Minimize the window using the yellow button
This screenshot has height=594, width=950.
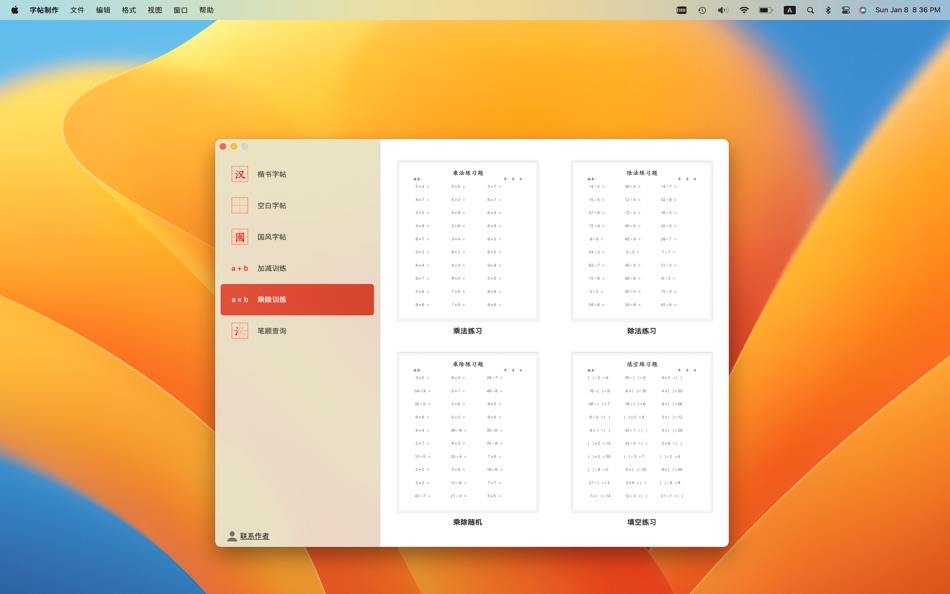(x=234, y=147)
